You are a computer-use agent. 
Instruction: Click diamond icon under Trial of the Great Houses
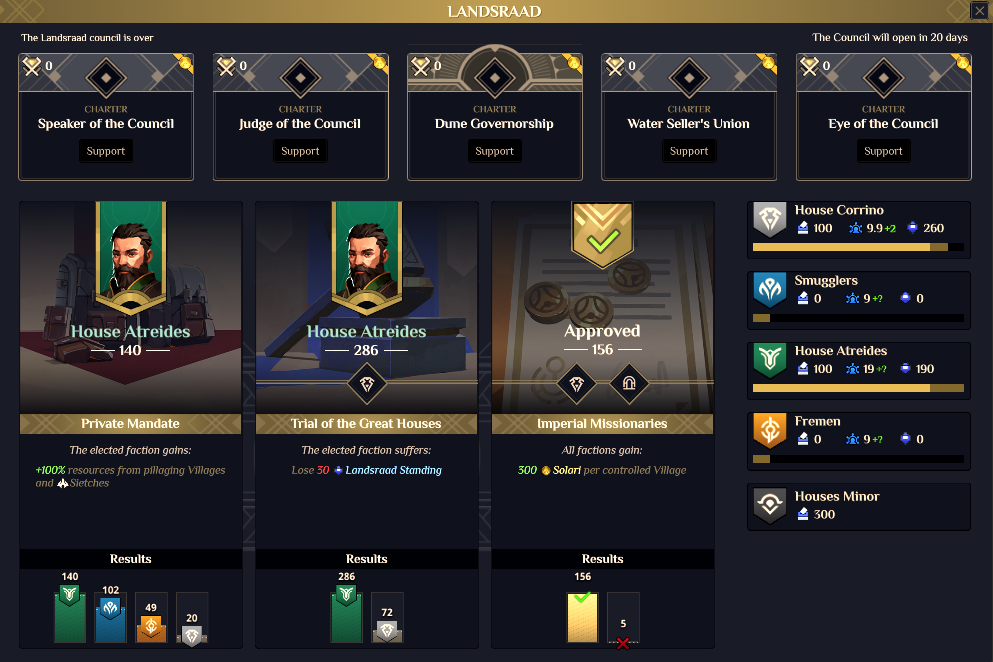(367, 383)
